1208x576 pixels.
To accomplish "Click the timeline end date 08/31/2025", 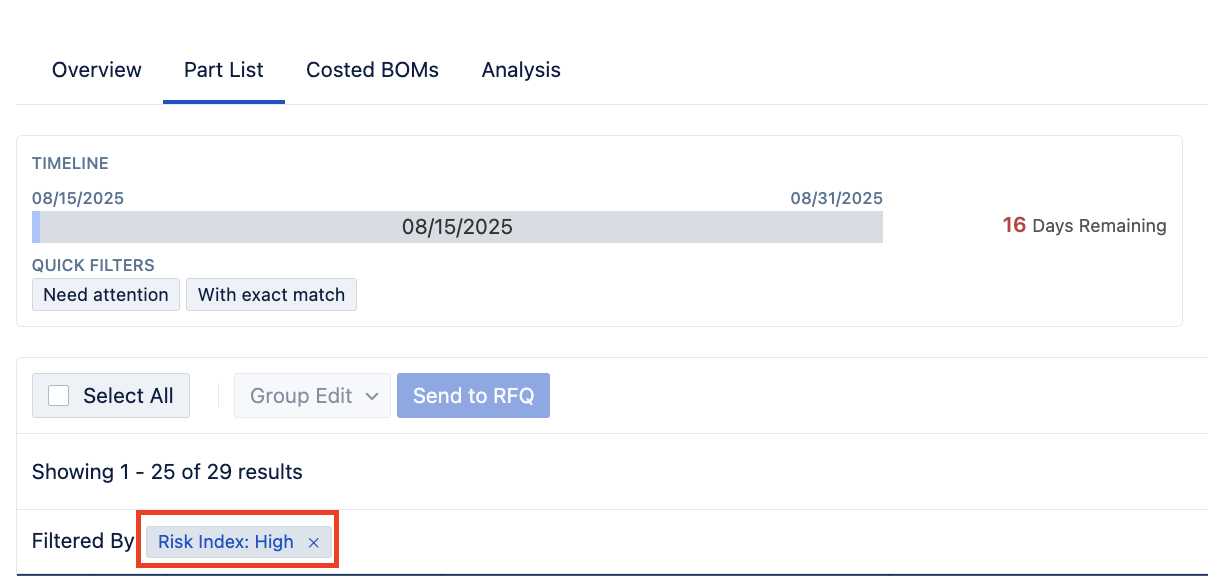I will point(836,198).
